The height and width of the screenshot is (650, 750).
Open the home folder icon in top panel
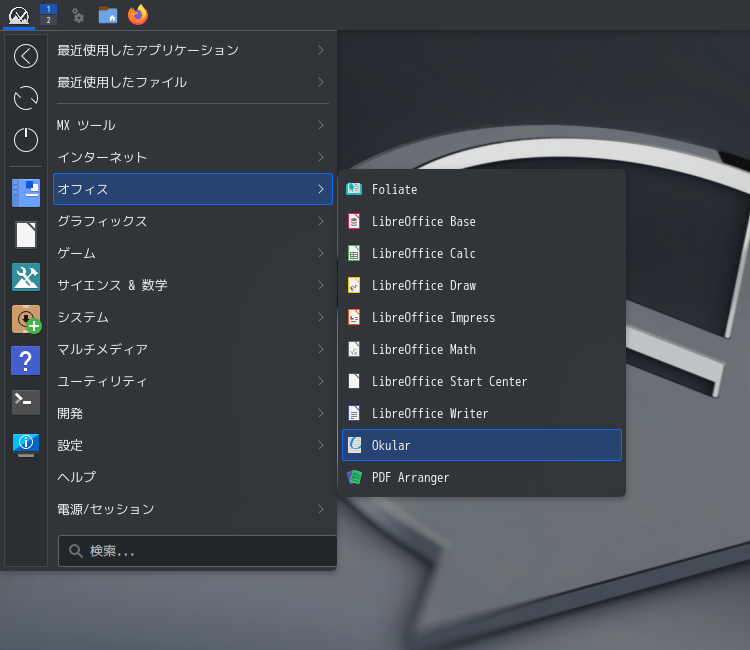[108, 15]
